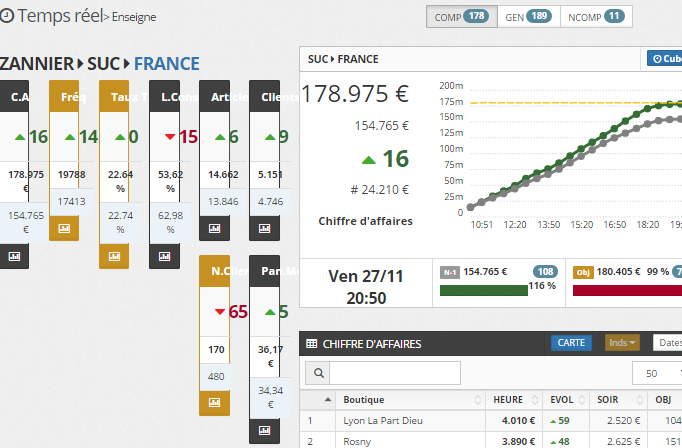Show chart for the Articles card
This screenshot has width=682, height=448.
[x=215, y=229]
